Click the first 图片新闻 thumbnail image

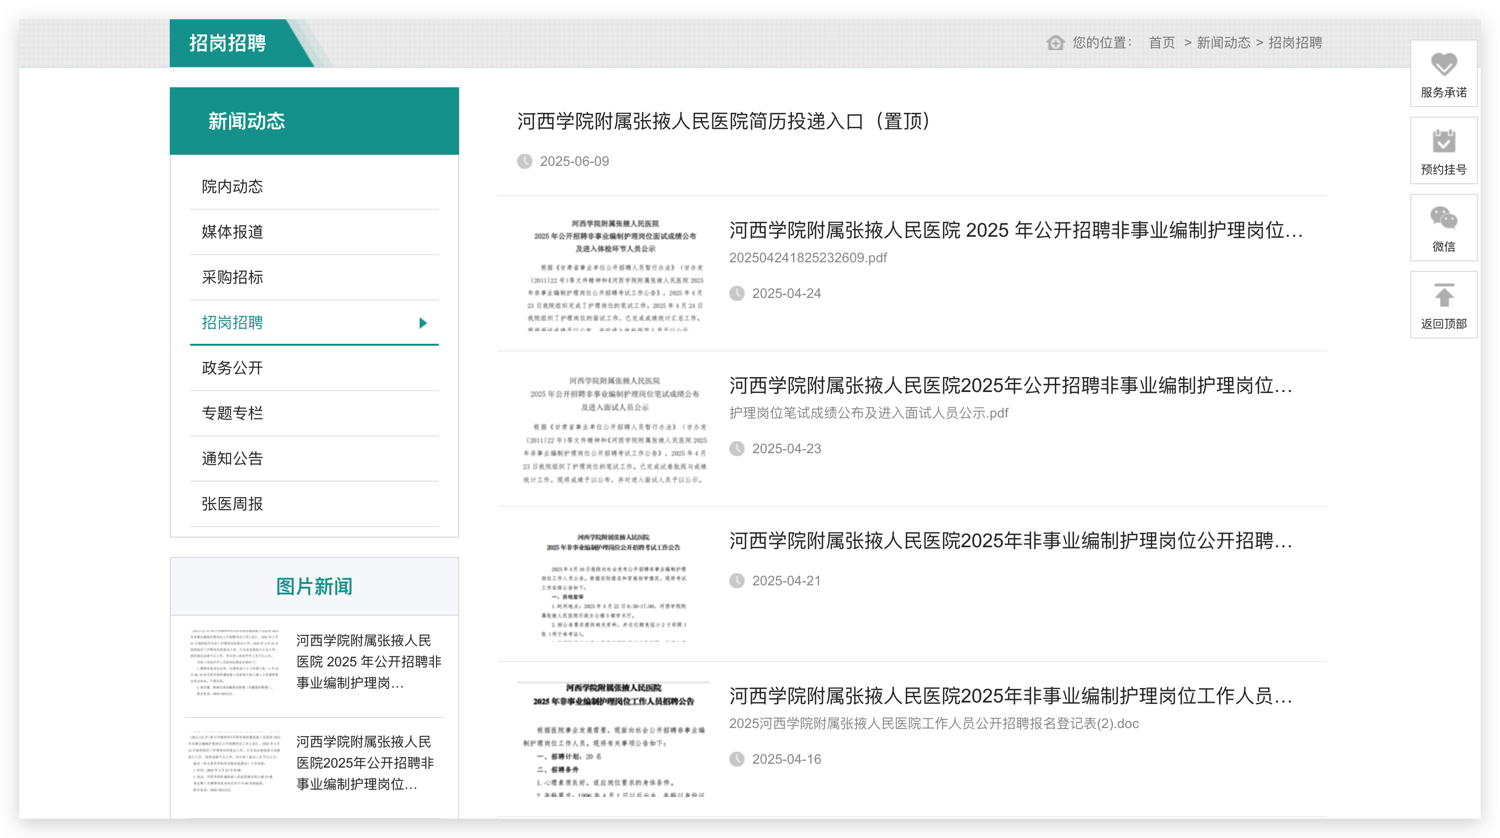pos(235,662)
